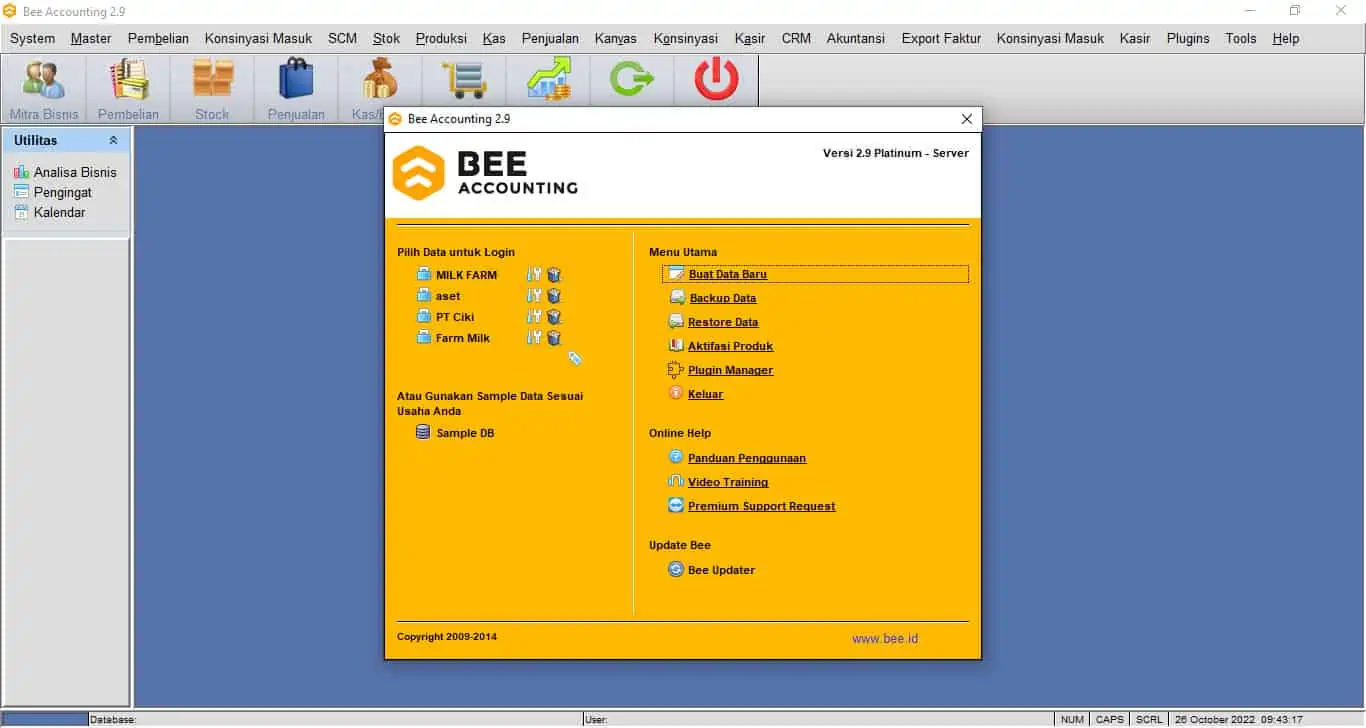
Task: Click the Versi 2.9 Platinum - Server text
Action: click(x=896, y=153)
